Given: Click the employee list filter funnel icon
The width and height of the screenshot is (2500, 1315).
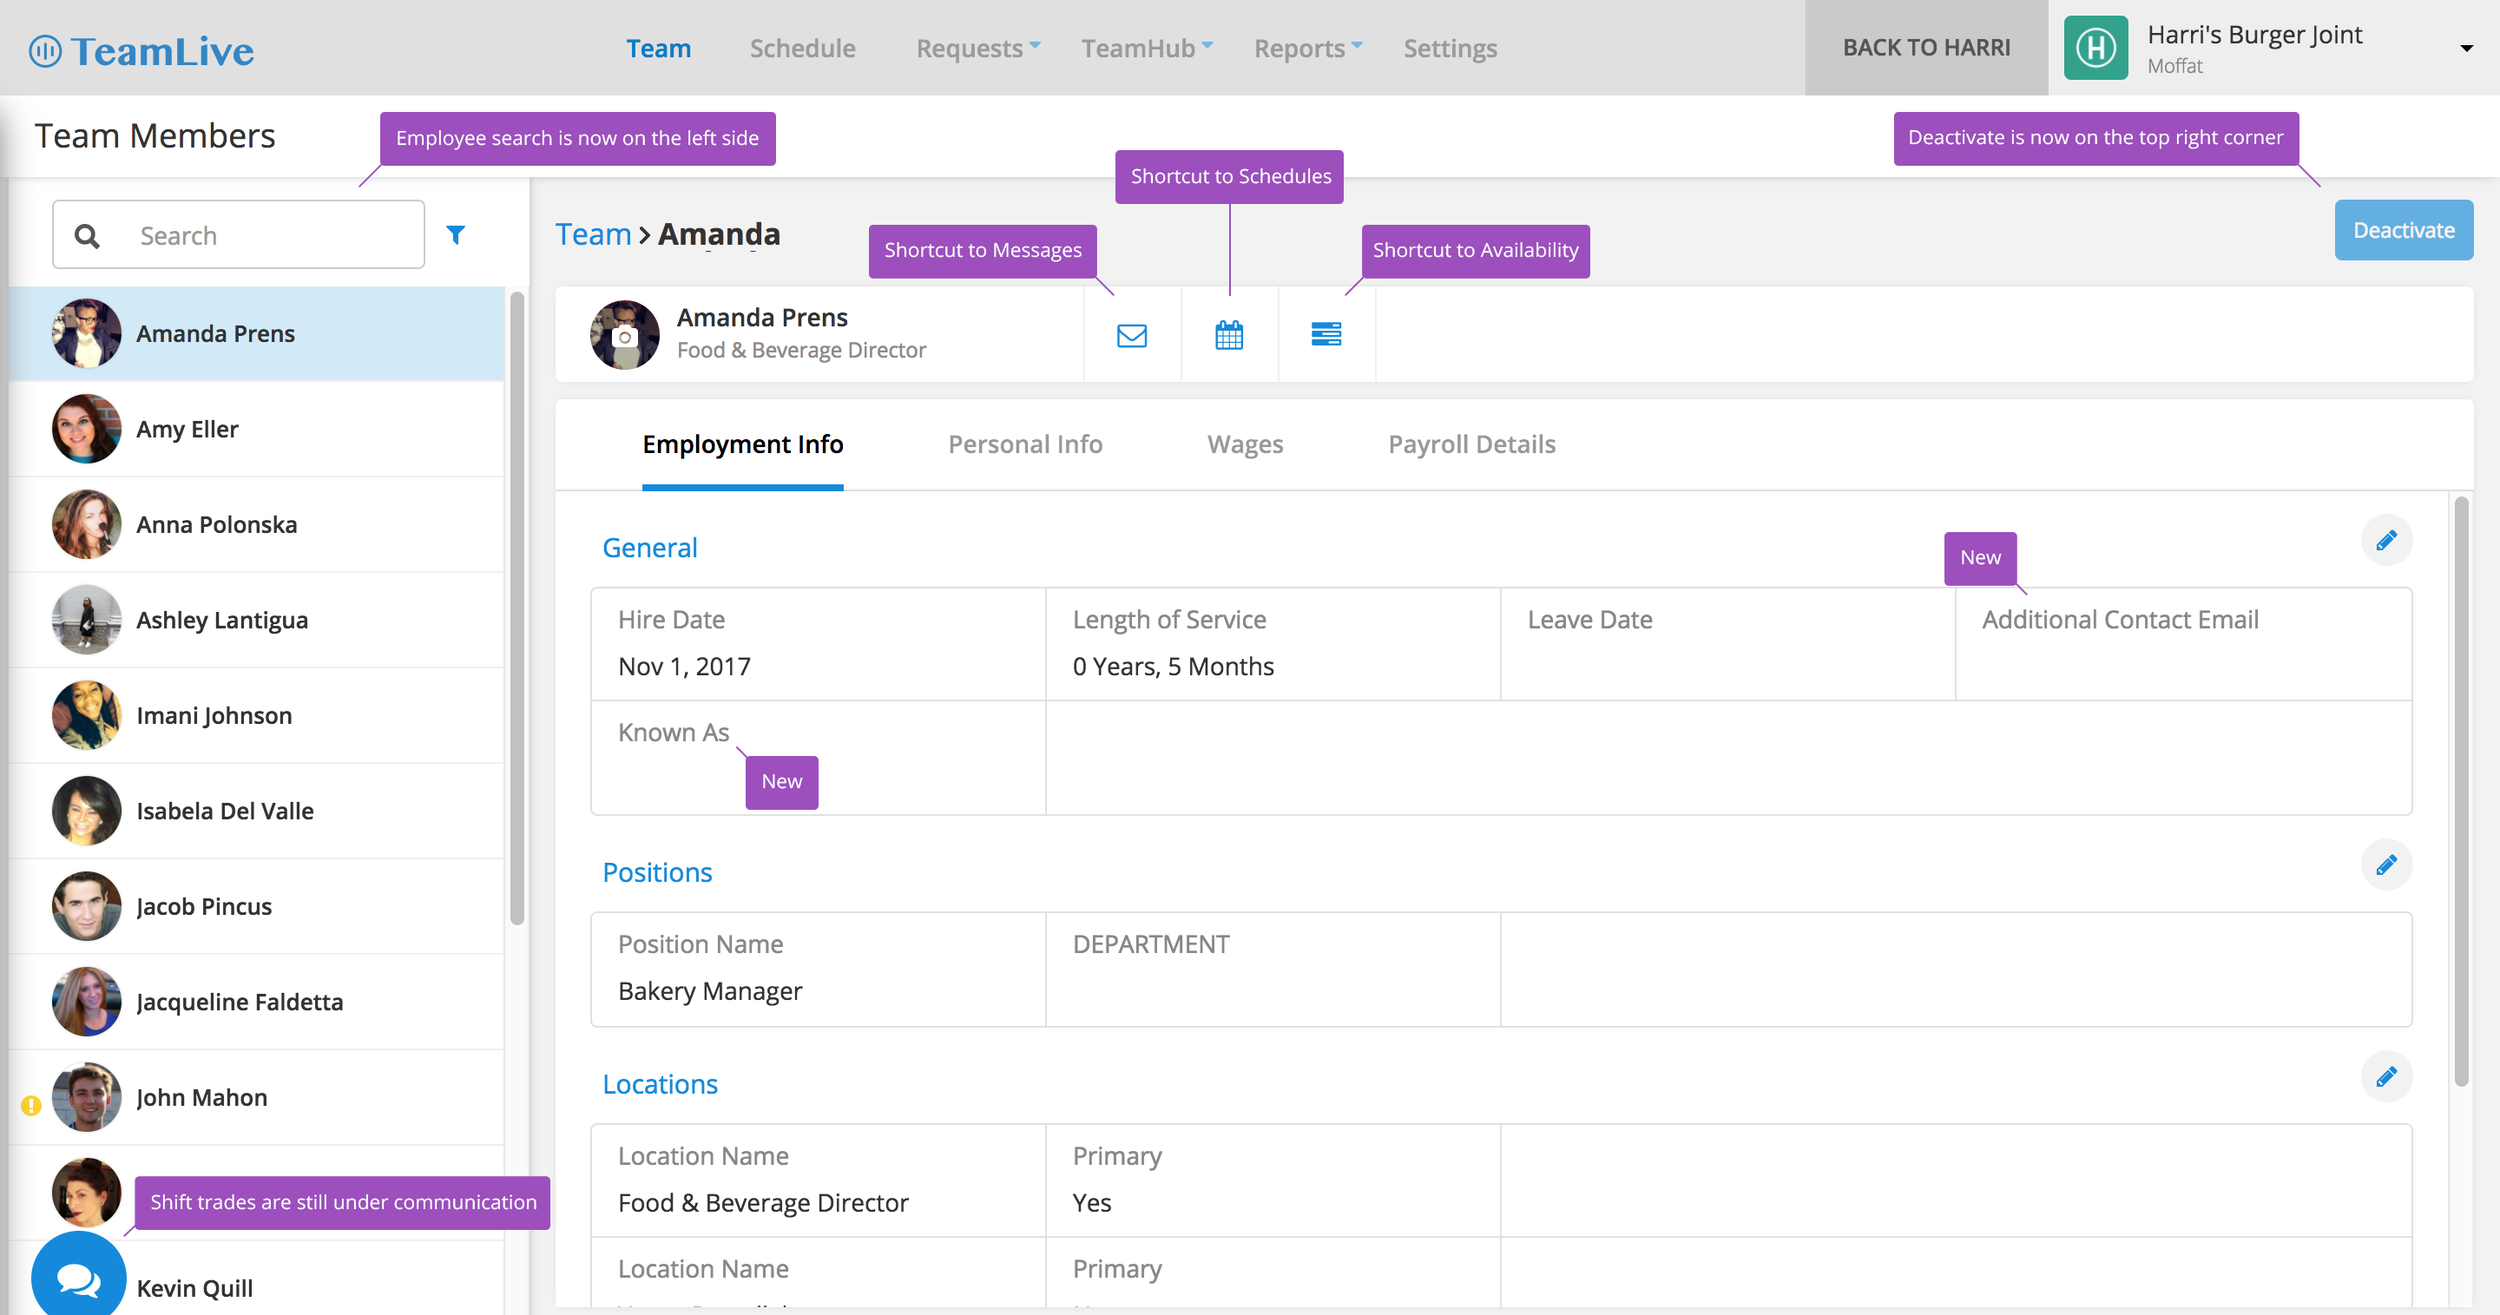Looking at the screenshot, I should coord(456,235).
